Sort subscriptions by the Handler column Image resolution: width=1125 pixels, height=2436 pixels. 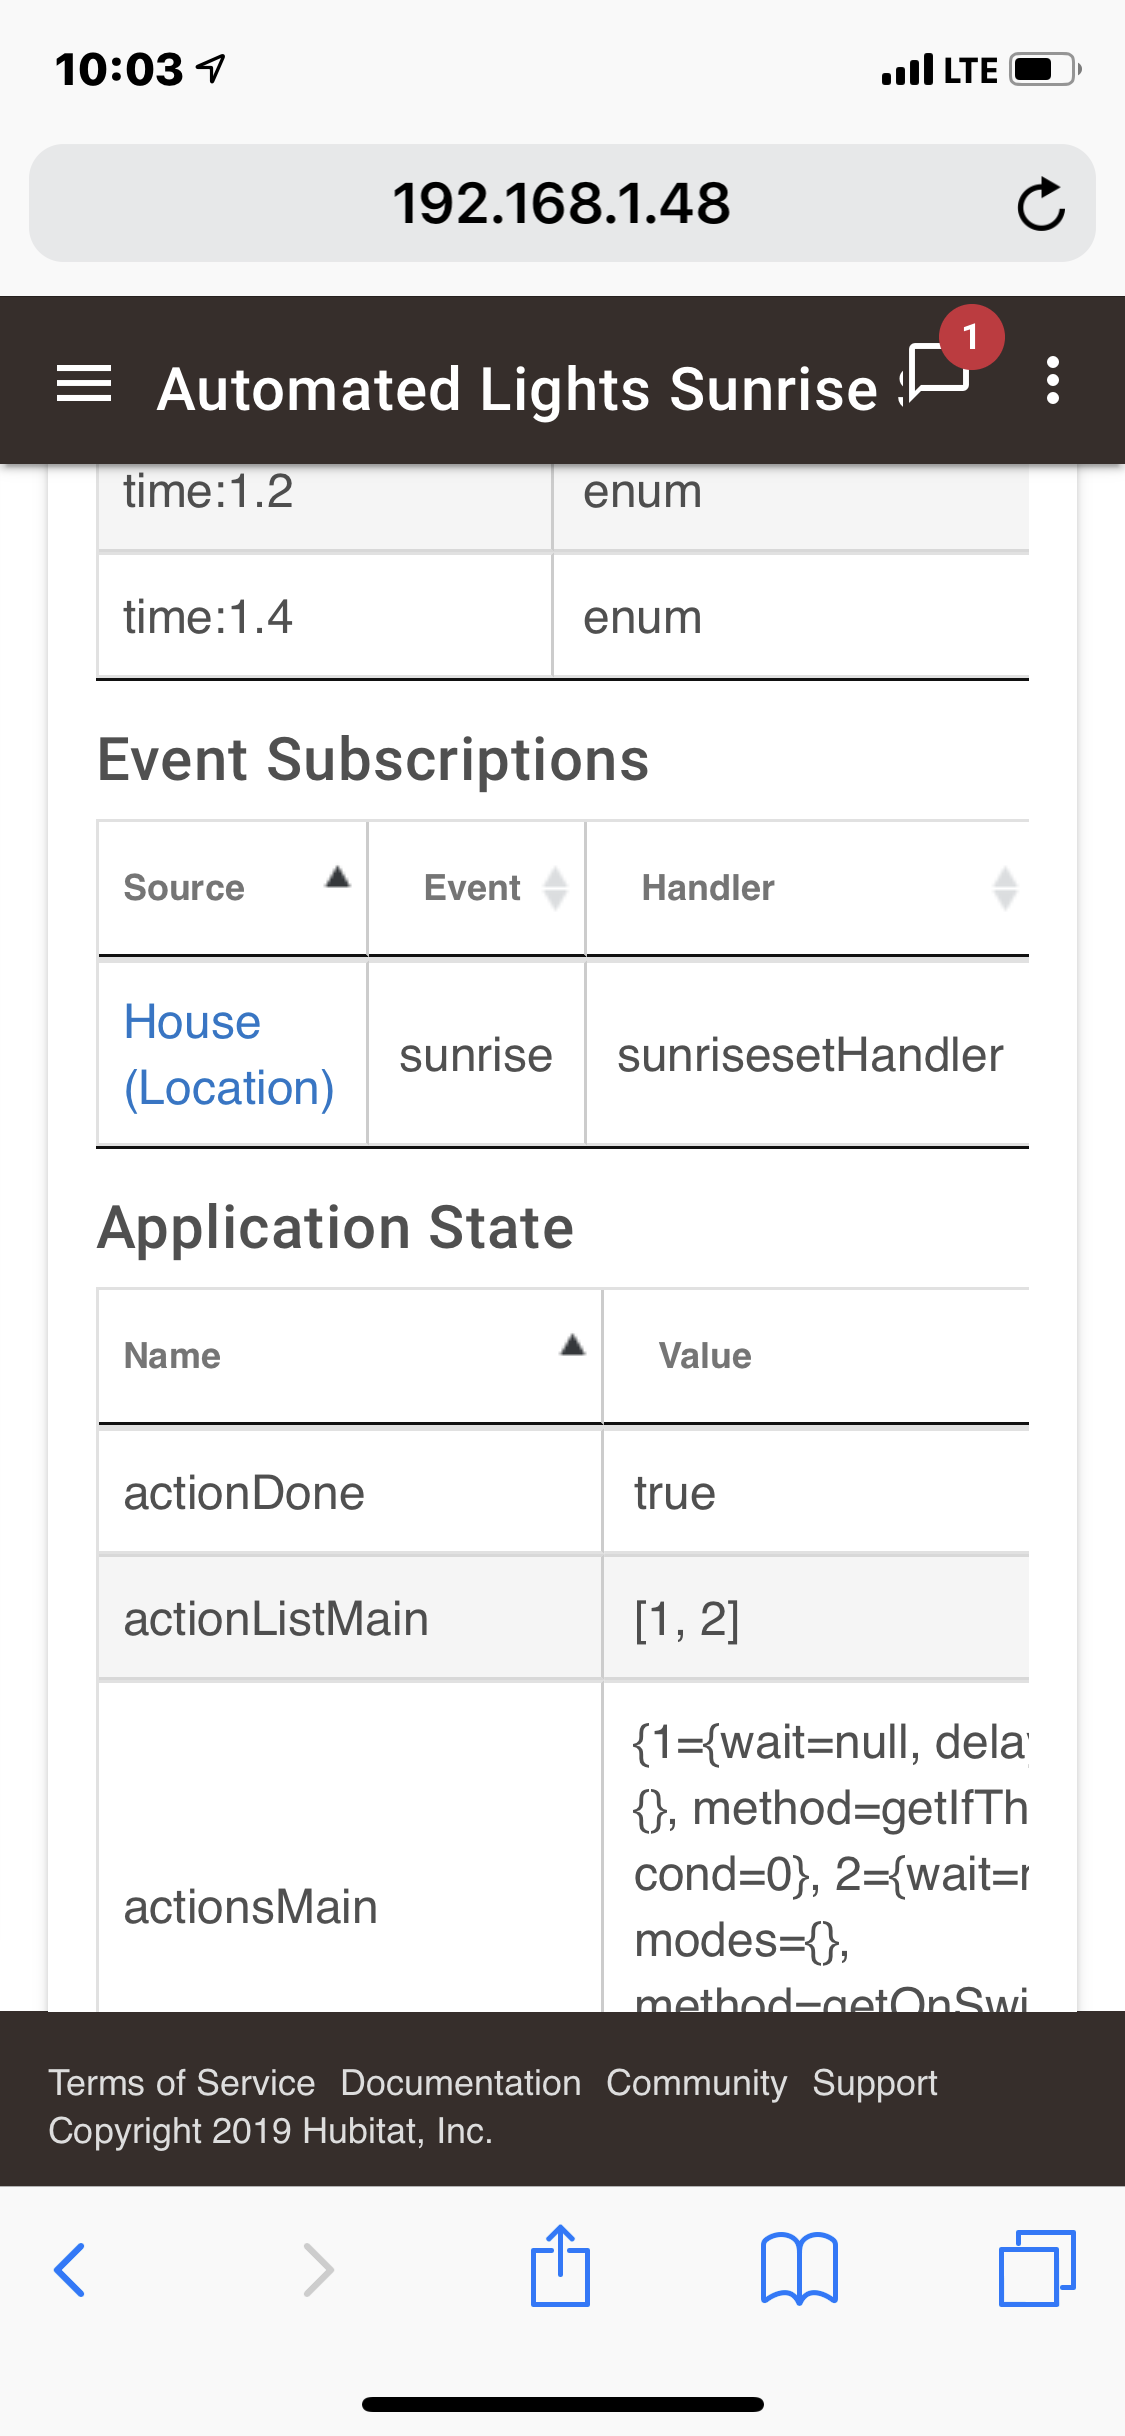click(806, 888)
